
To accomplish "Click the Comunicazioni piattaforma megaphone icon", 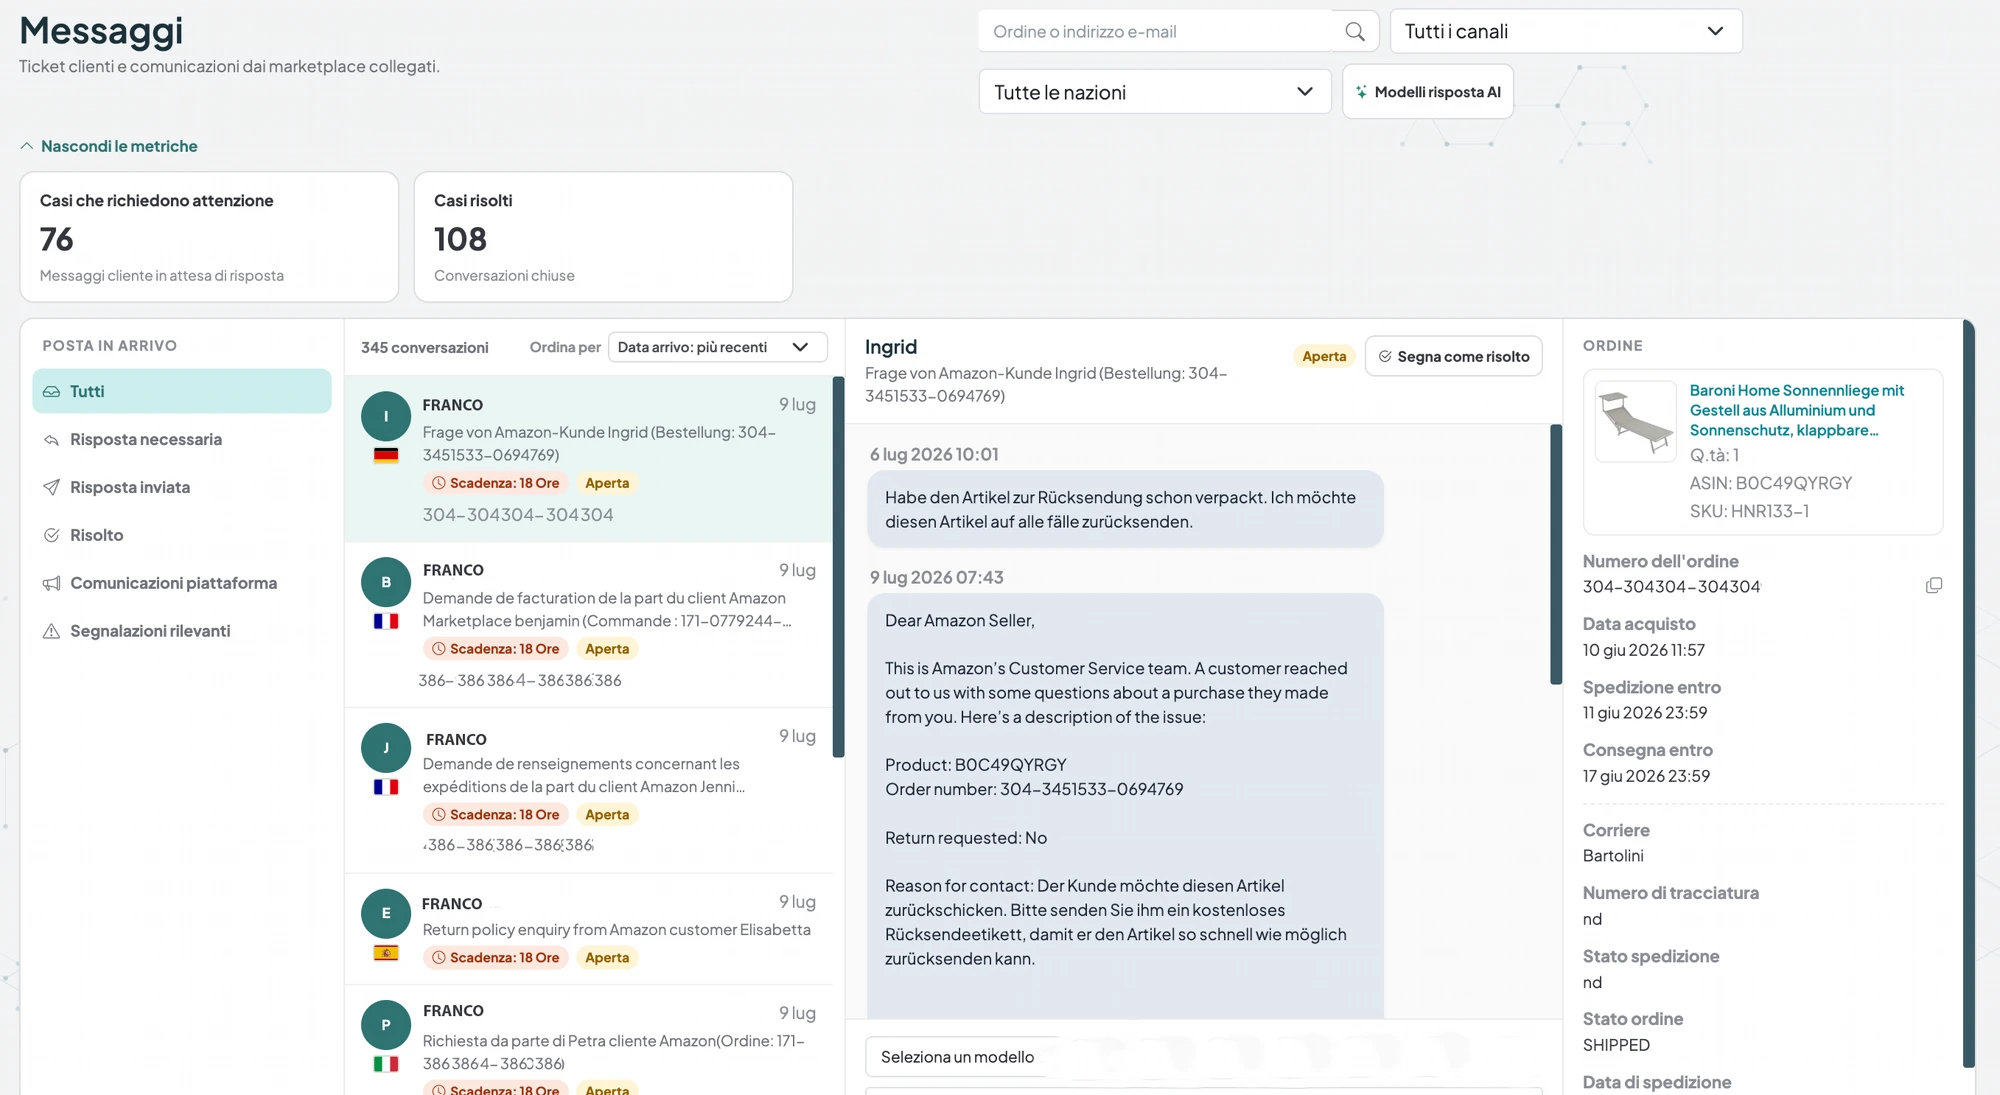I will (x=51, y=583).
